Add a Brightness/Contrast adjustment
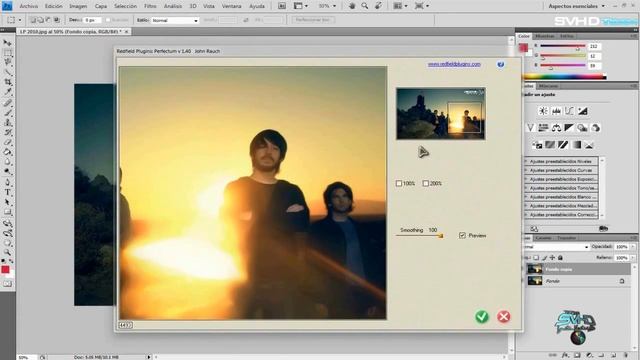Viewport: 640px width, 360px height. 543,111
